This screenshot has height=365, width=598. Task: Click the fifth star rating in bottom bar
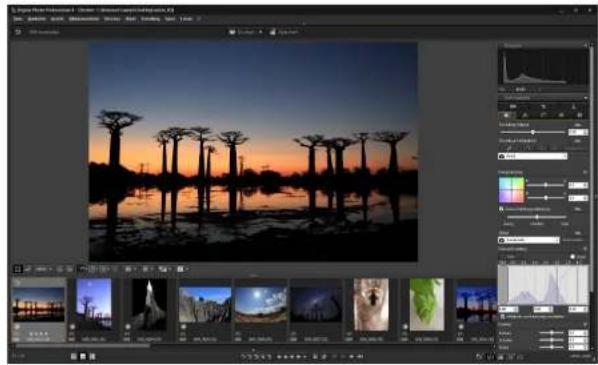point(305,357)
